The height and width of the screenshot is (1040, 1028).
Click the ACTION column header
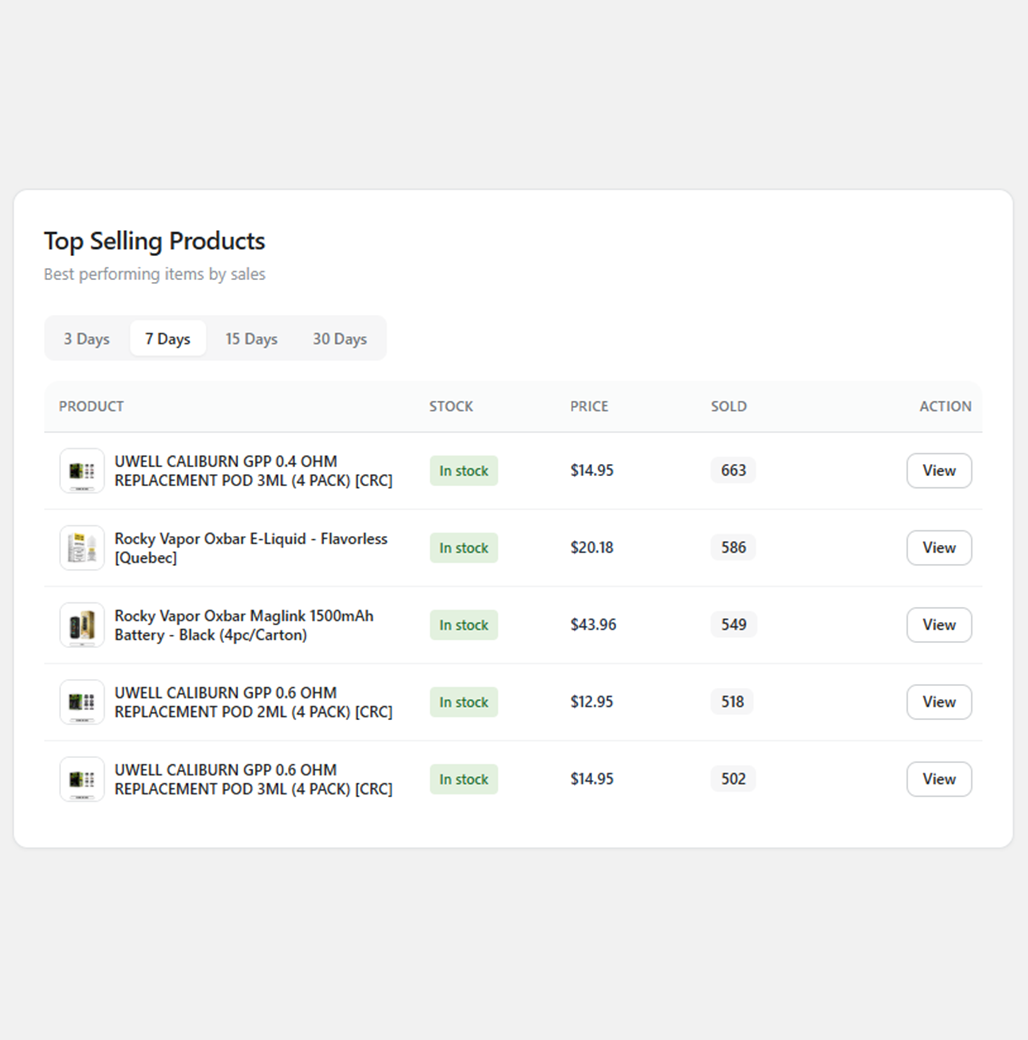tap(945, 407)
